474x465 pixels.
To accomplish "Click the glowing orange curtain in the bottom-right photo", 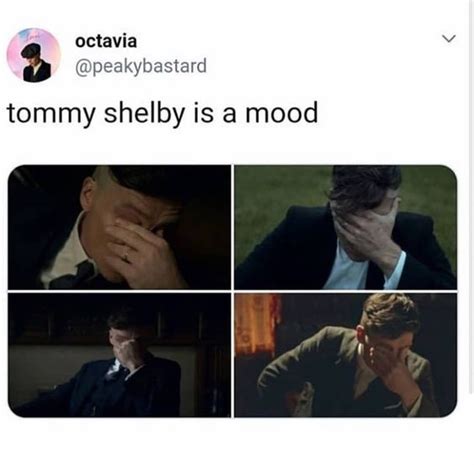I will pyautogui.click(x=257, y=323).
